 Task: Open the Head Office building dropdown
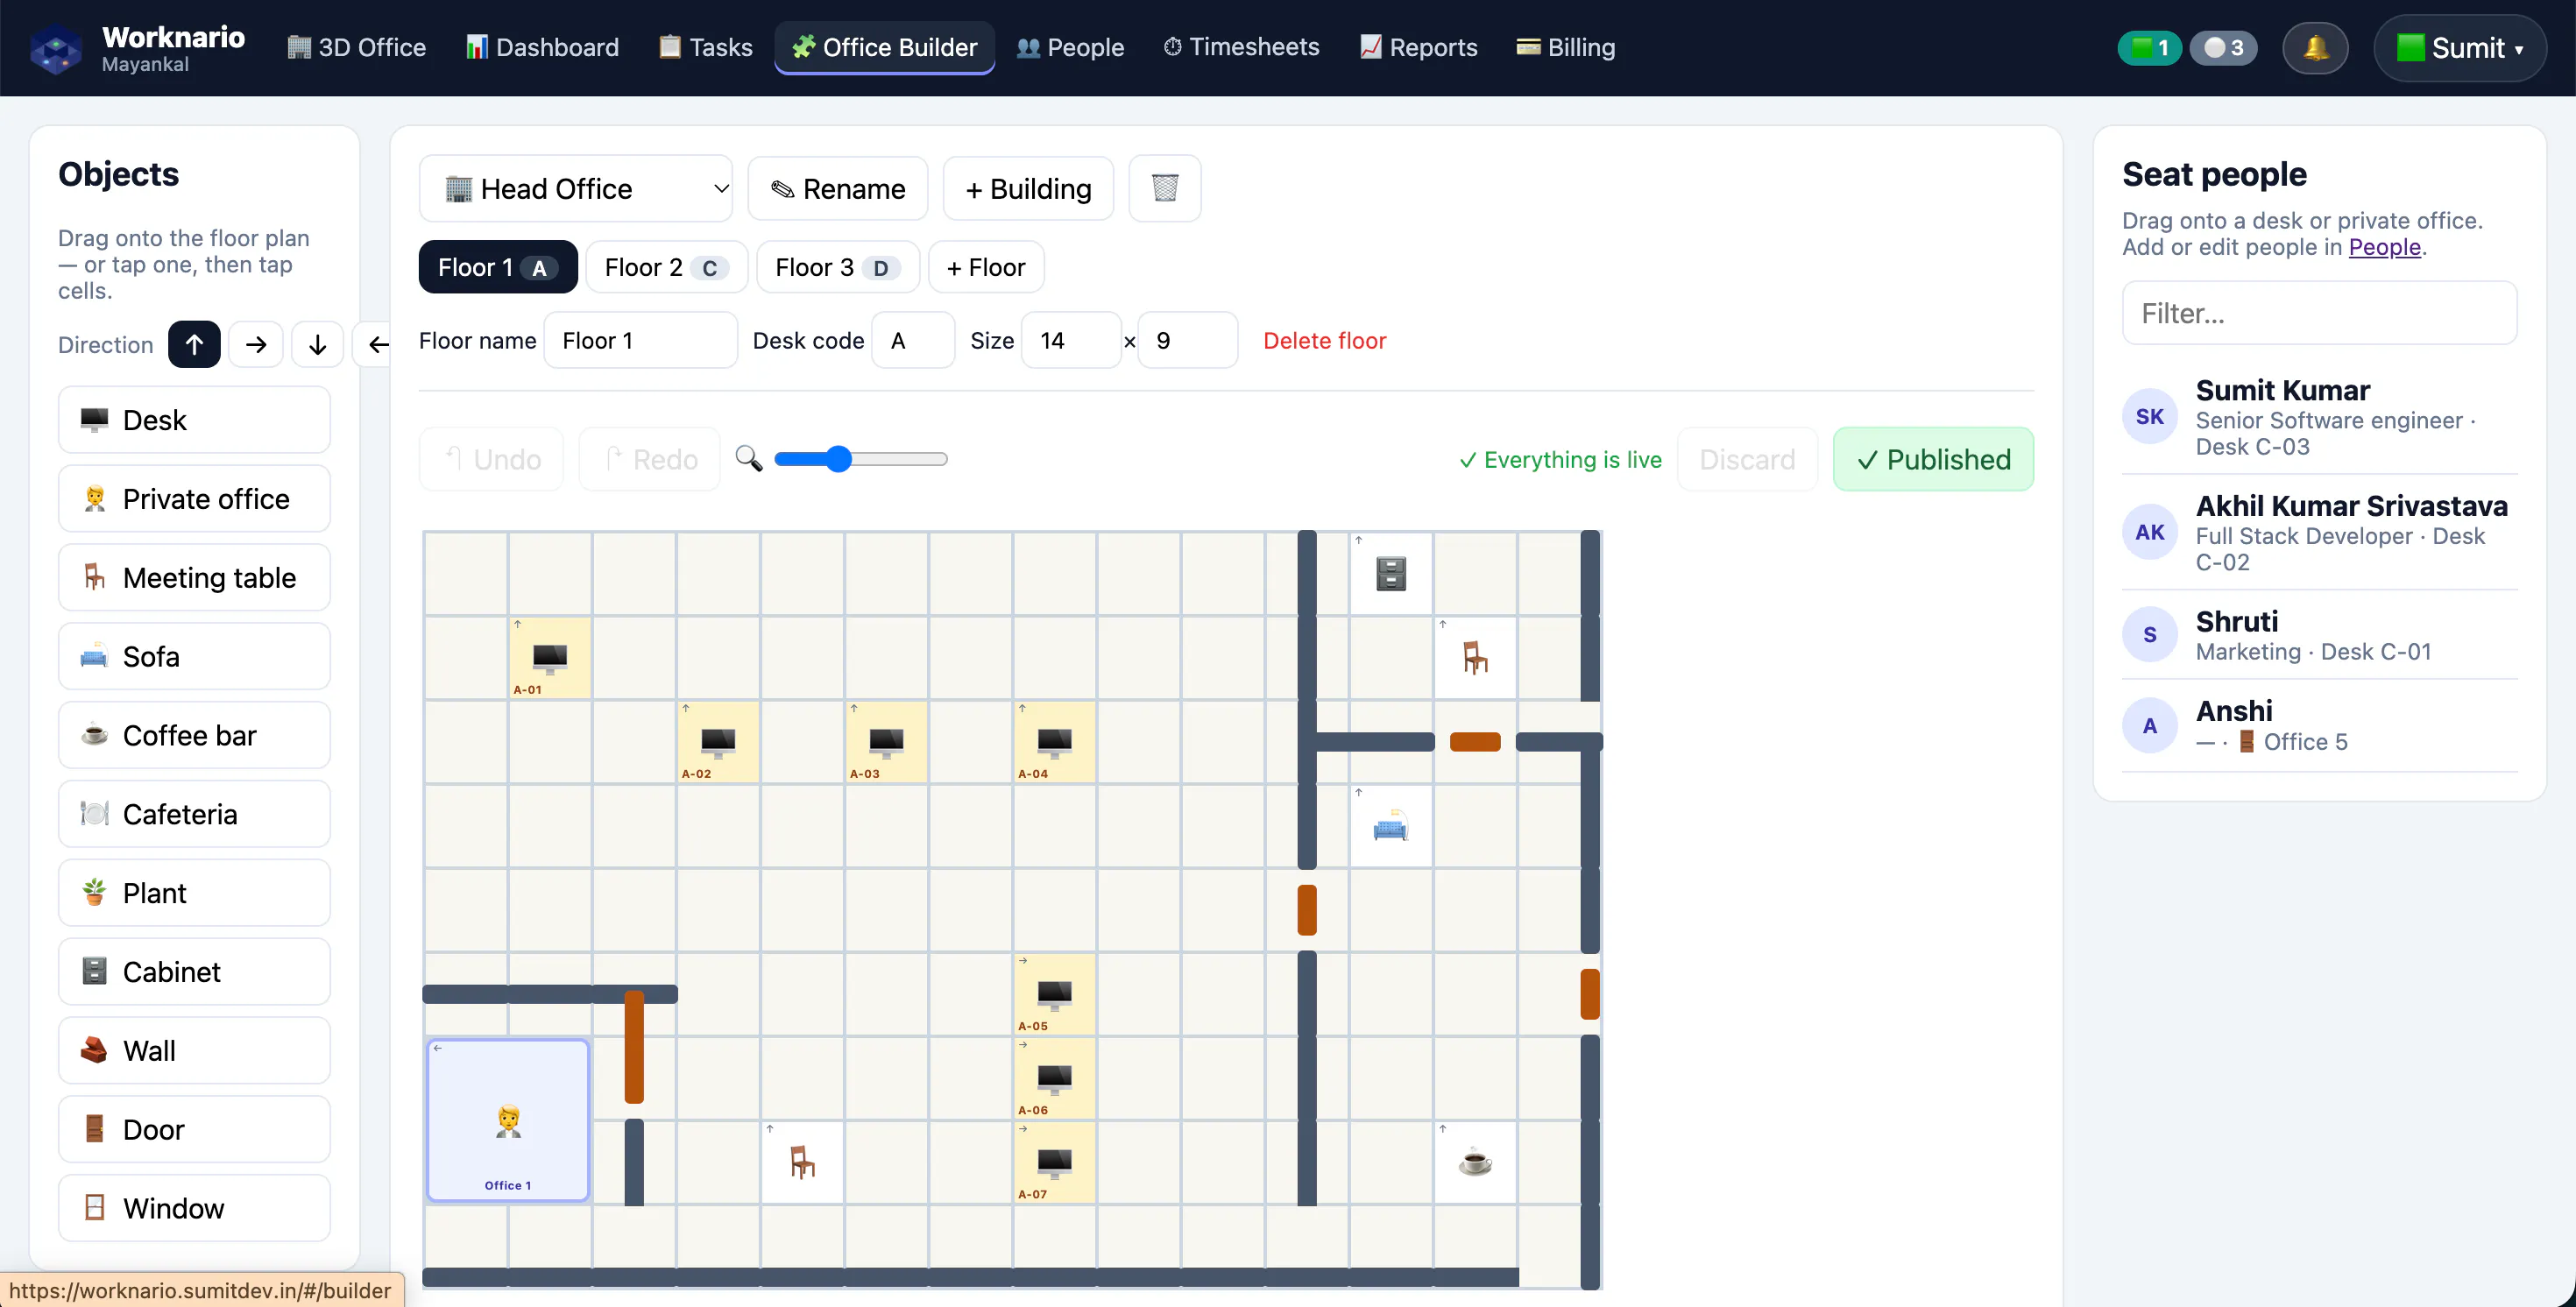coord(575,188)
